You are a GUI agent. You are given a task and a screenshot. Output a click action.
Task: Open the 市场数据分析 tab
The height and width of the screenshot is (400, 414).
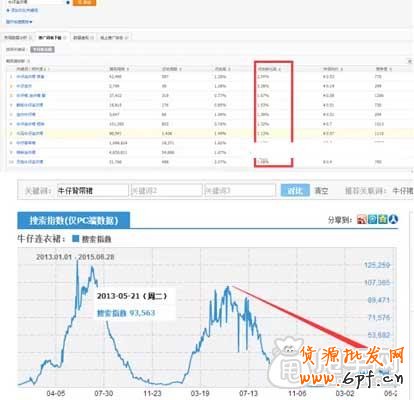pyautogui.click(x=17, y=38)
